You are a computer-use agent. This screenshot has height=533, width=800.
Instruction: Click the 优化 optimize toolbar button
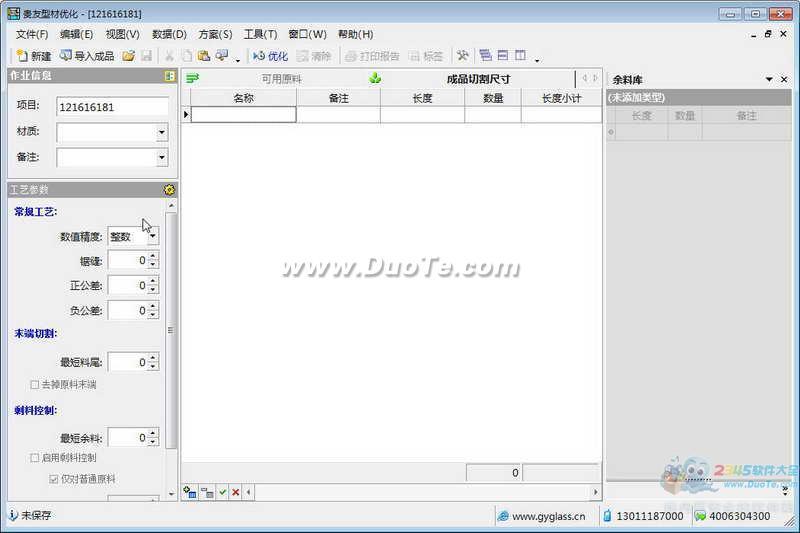pyautogui.click(x=270, y=56)
